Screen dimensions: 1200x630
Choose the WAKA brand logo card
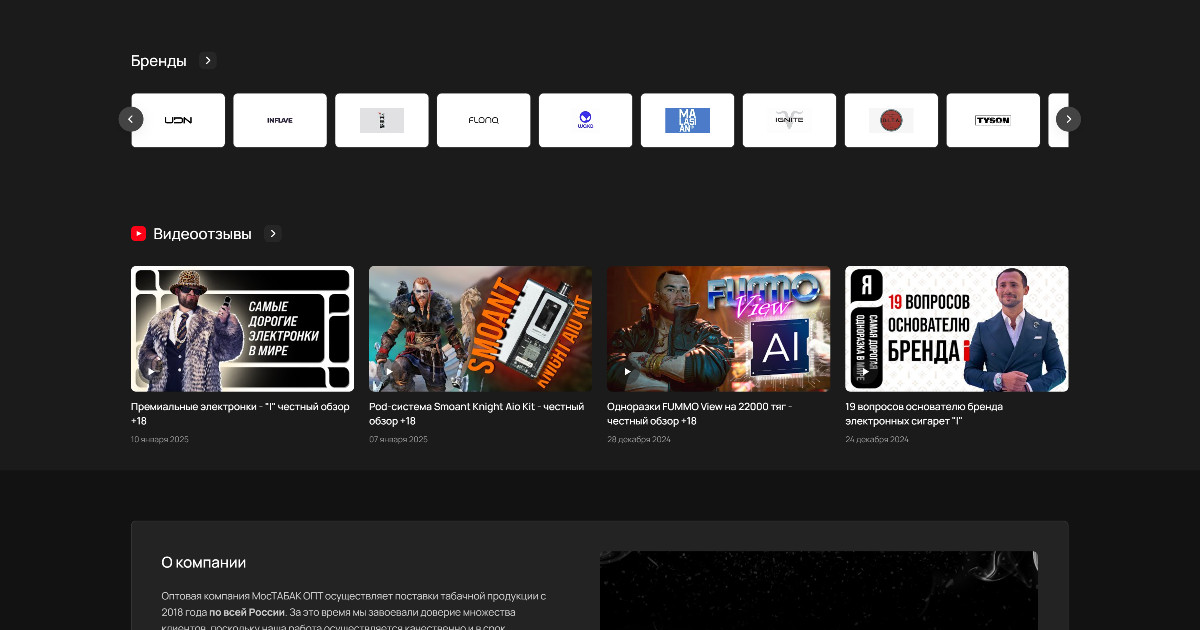586,120
